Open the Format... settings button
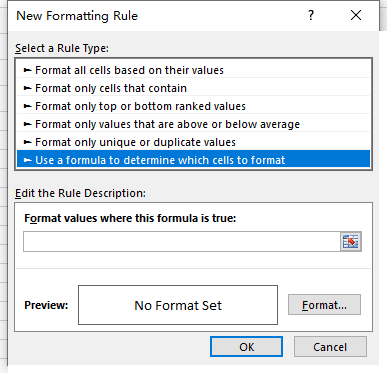This screenshot has width=387, height=373. pos(324,305)
